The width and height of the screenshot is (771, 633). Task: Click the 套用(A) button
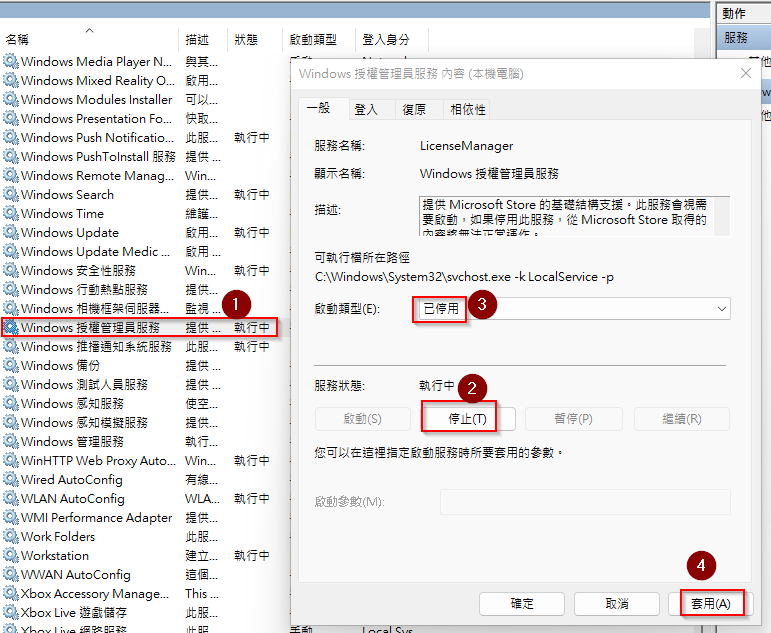[711, 603]
